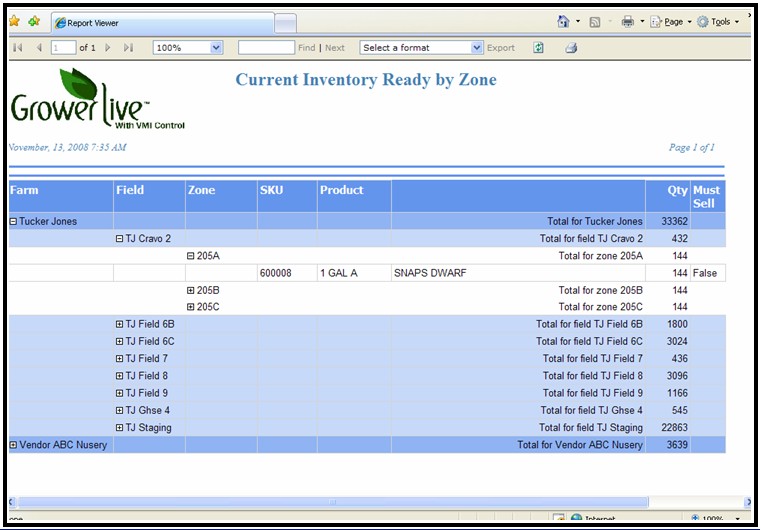This screenshot has width=761, height=530.
Task: Select the Report Viewer tab
Action: (x=160, y=22)
